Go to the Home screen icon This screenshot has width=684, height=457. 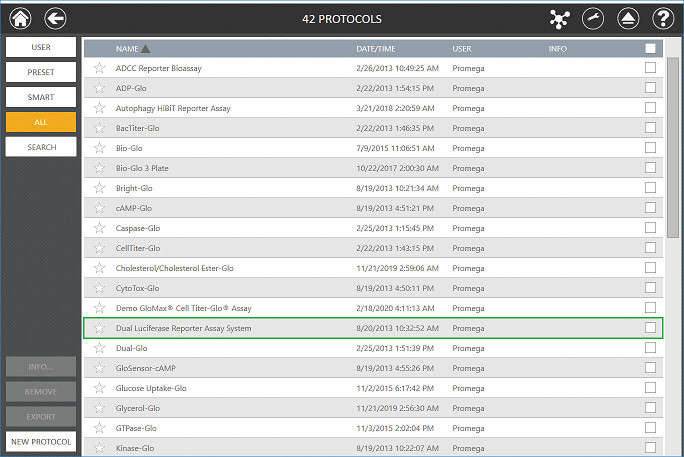20,18
